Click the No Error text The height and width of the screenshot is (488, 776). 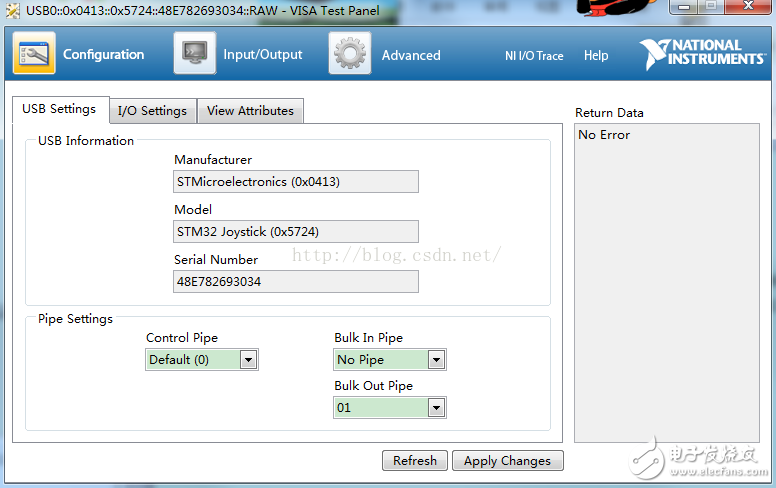click(x=604, y=135)
